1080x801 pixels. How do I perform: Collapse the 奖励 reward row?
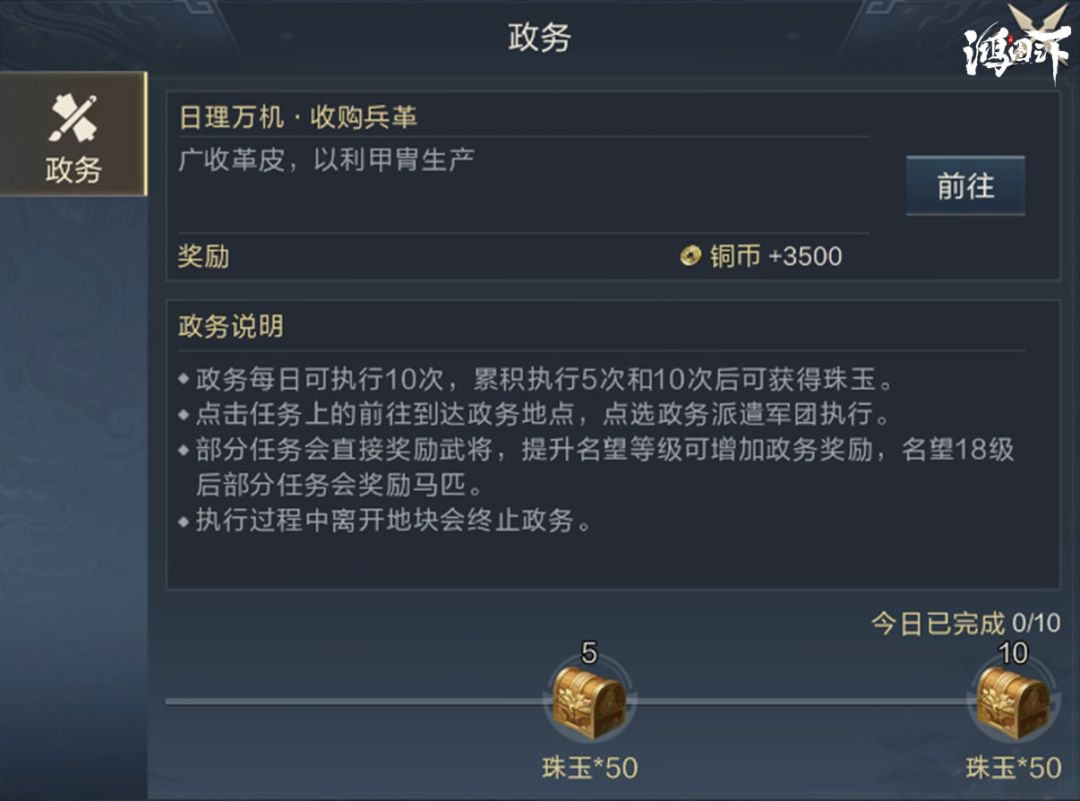point(199,257)
